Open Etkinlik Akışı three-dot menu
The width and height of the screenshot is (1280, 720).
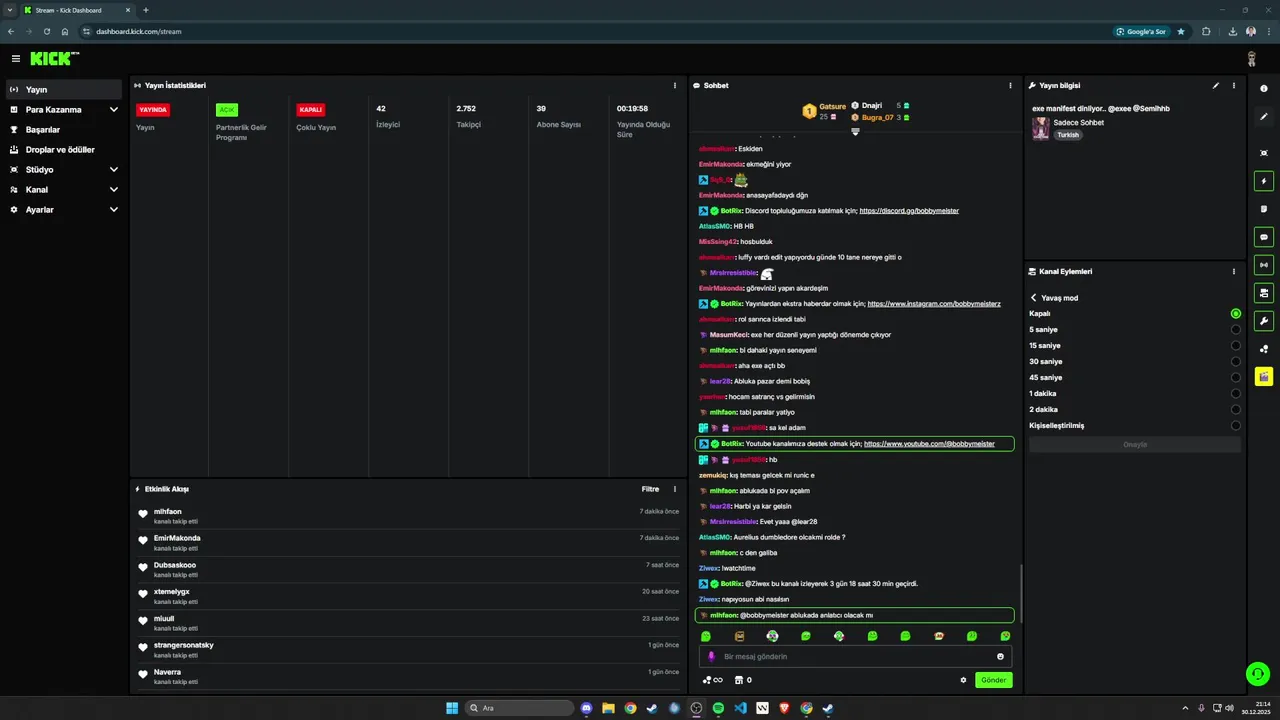[x=675, y=489]
